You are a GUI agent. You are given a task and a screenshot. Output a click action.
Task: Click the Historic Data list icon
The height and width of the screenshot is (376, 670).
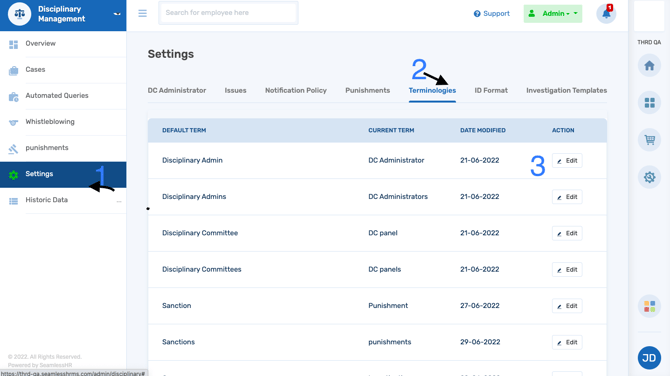coord(14,201)
